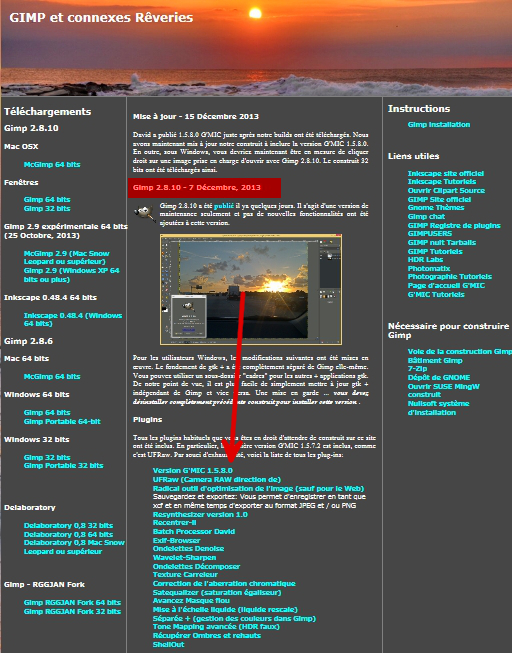Open Gimp 2.9 Windows XP 64 bits link

pyautogui.click(x=71, y=275)
